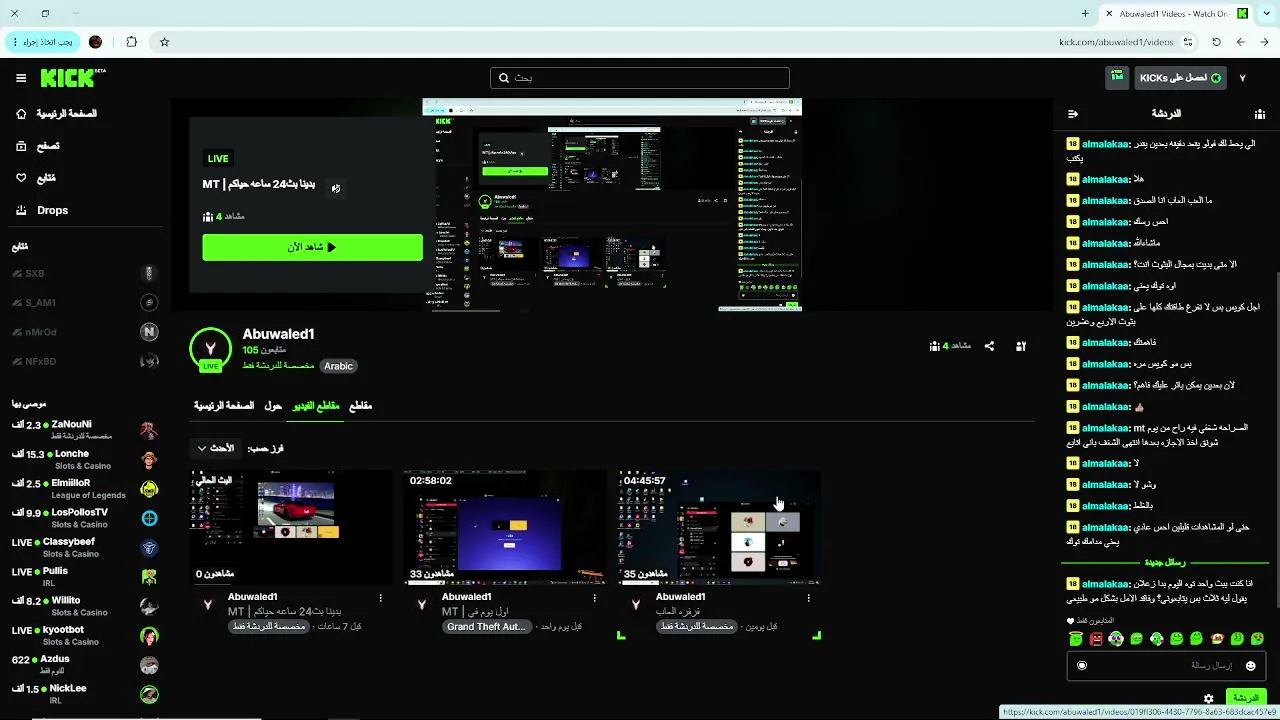This screenshot has height=720, width=1280.
Task: Share the Abuwaled1 channel
Action: click(989, 346)
